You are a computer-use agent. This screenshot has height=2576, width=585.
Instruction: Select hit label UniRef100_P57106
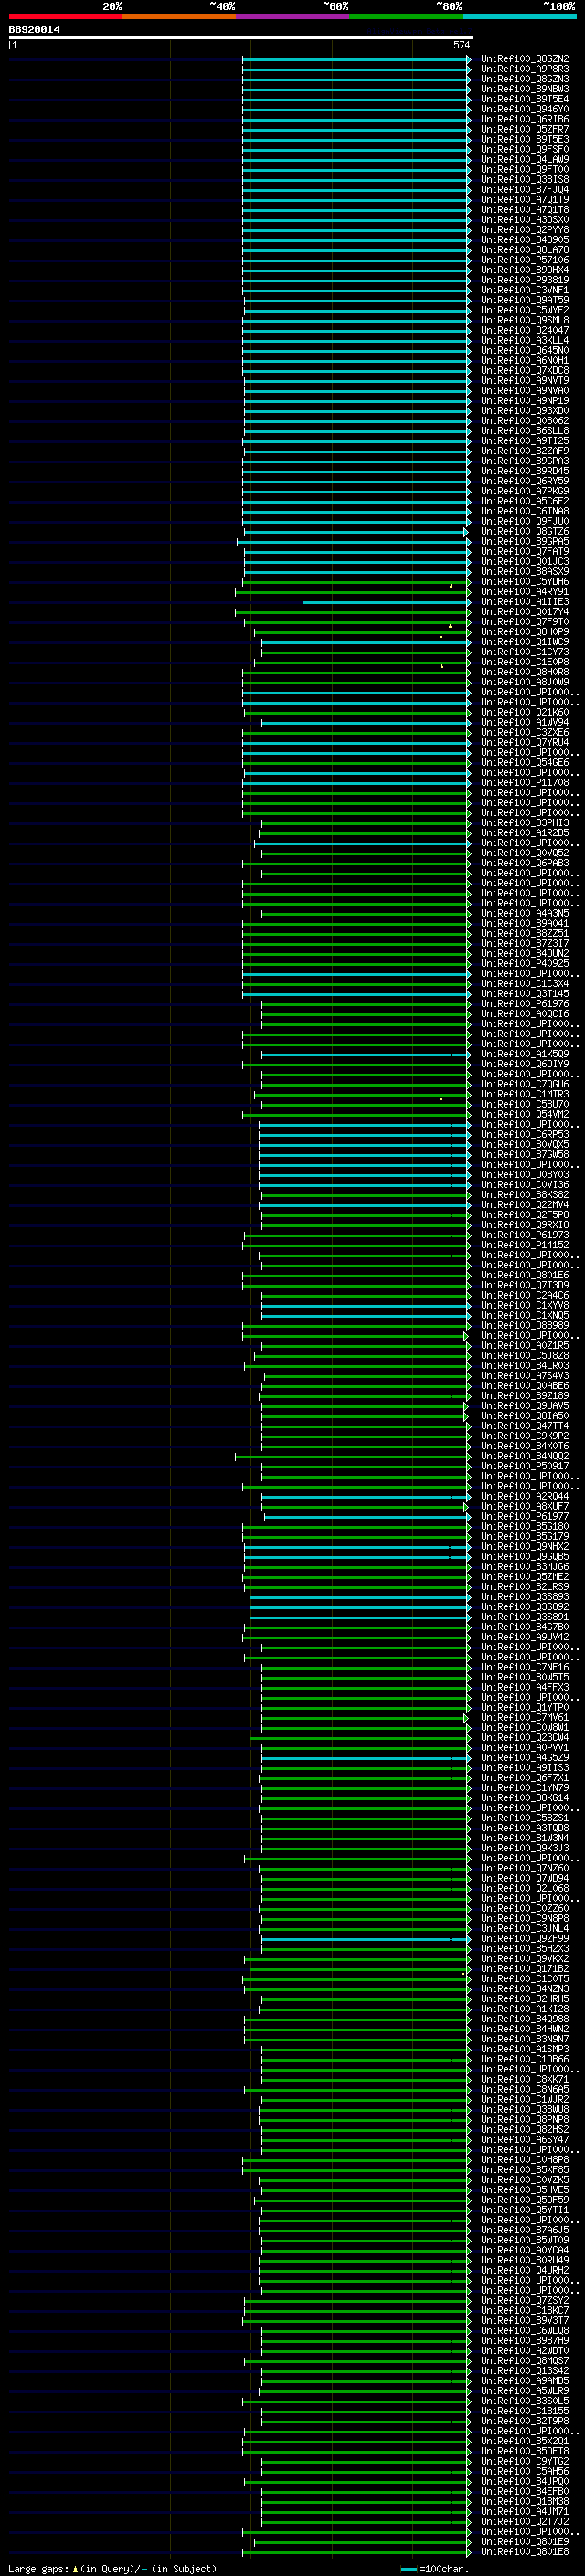[524, 260]
